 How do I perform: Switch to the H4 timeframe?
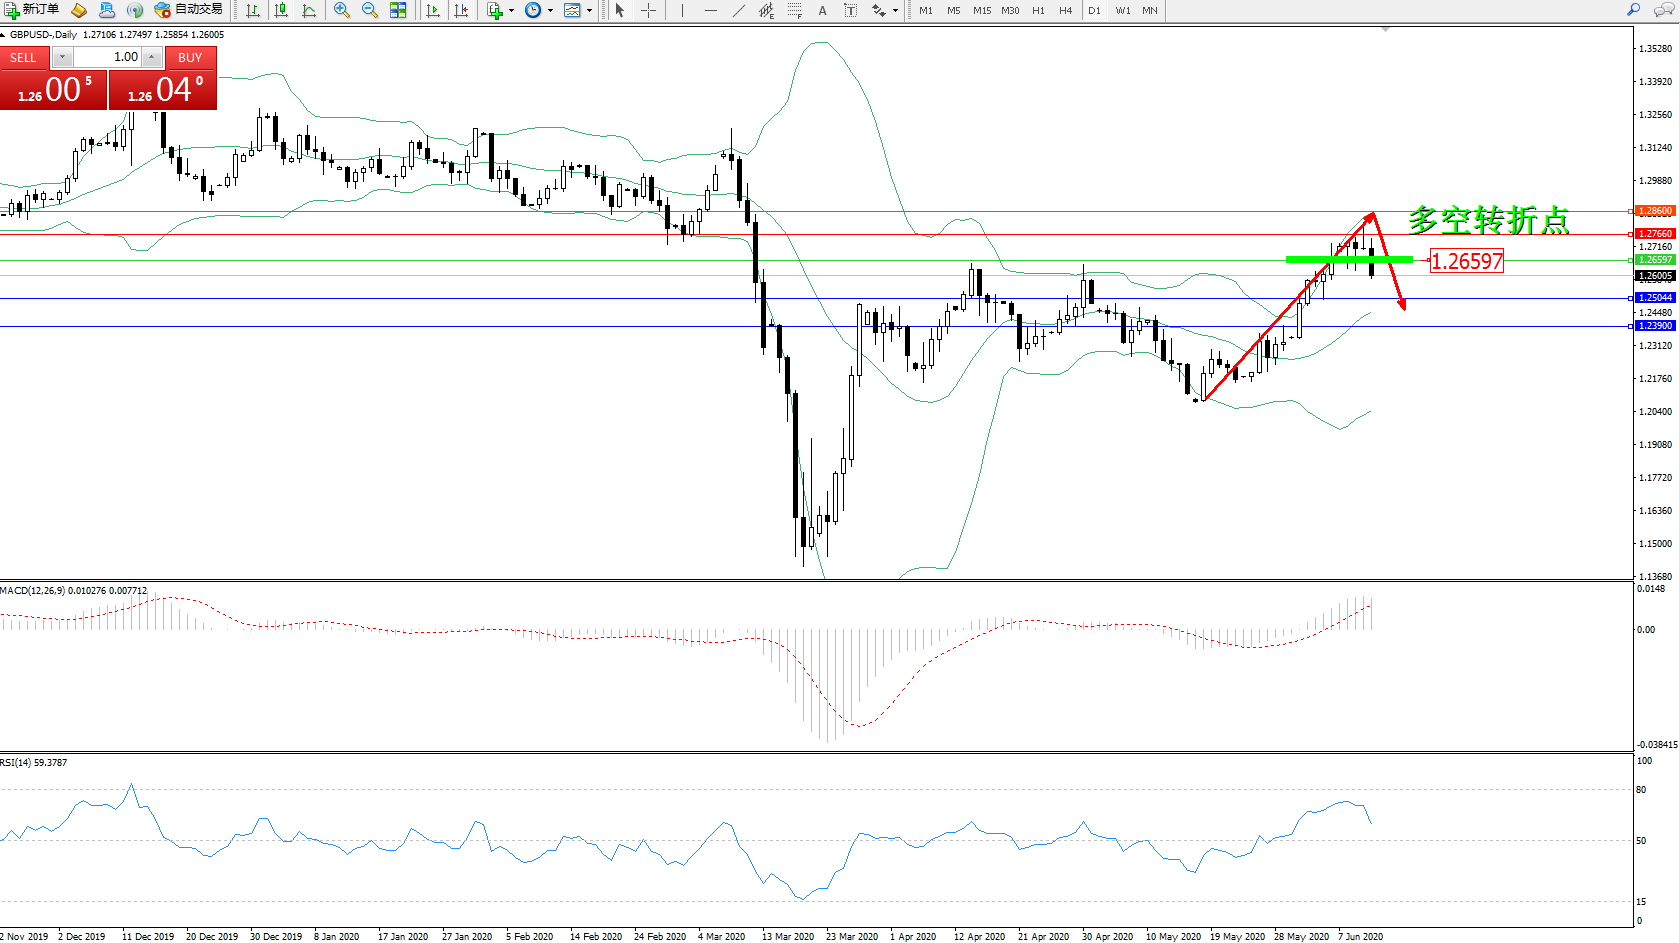[x=1065, y=10]
